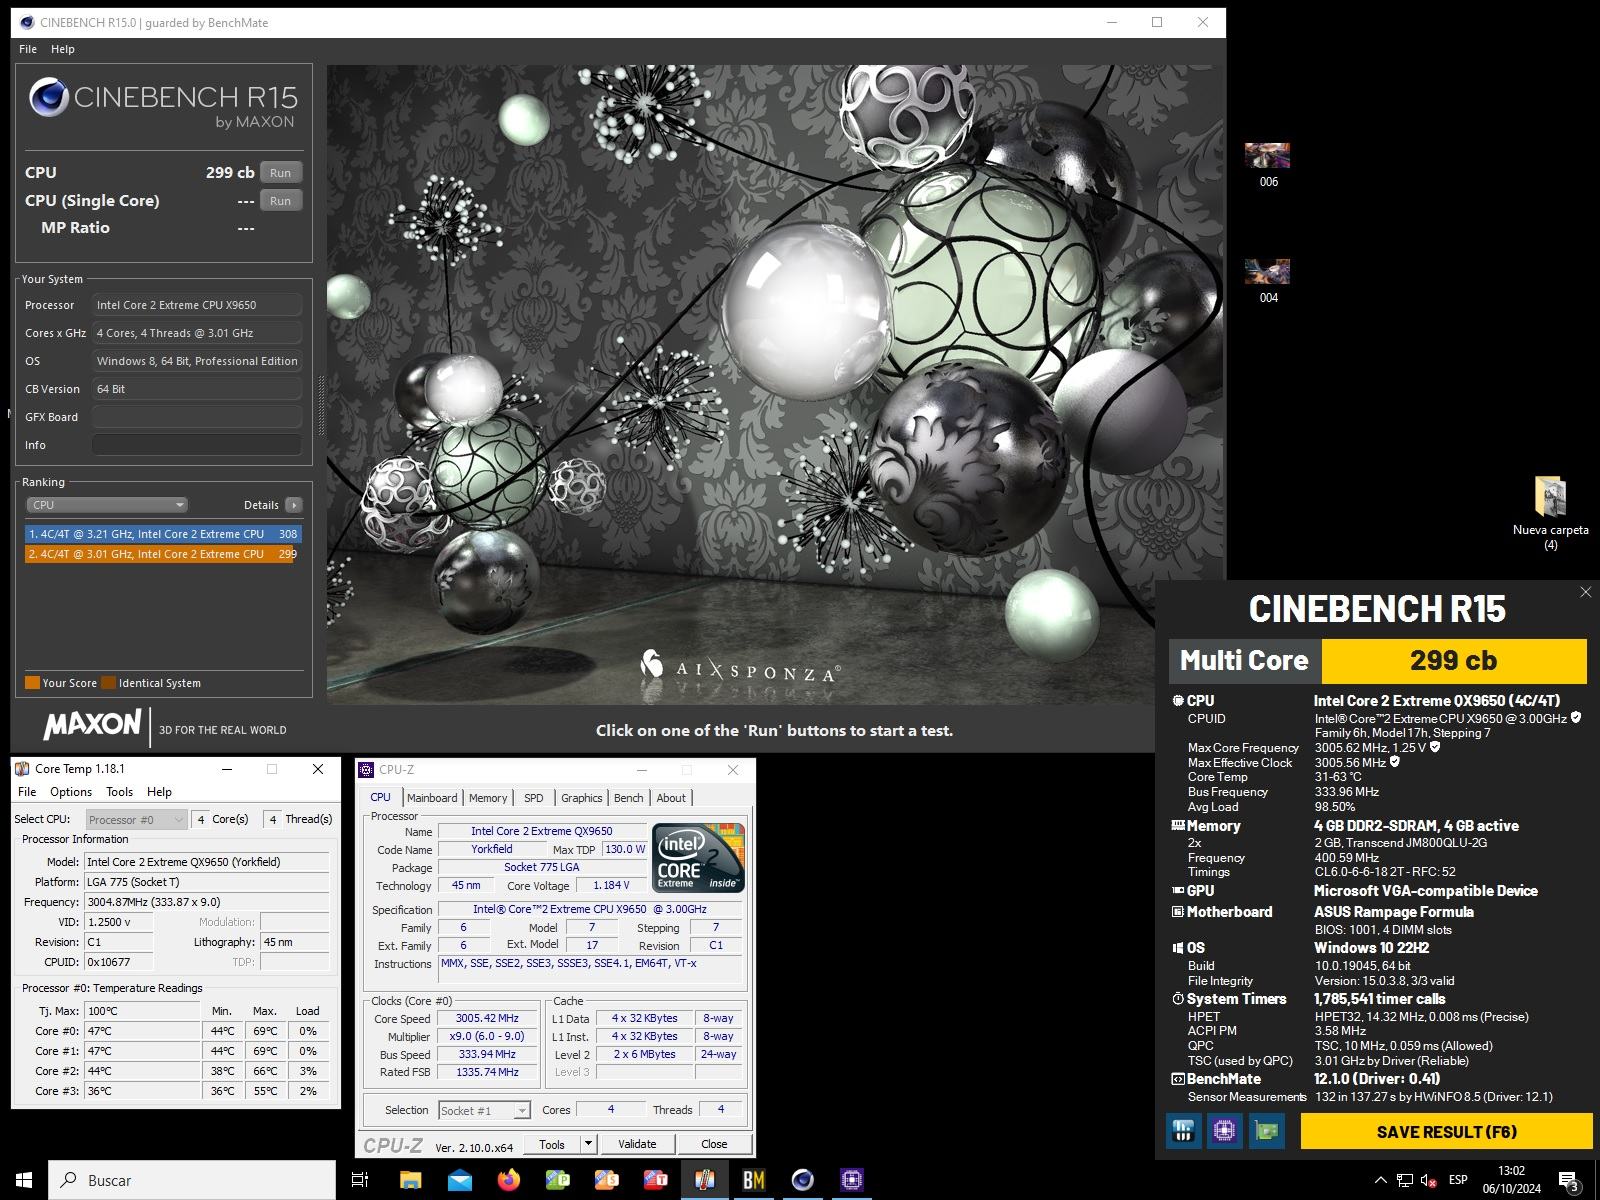Click the Core Temp title bar icon
Screen dimensions: 1600x1200
22,769
